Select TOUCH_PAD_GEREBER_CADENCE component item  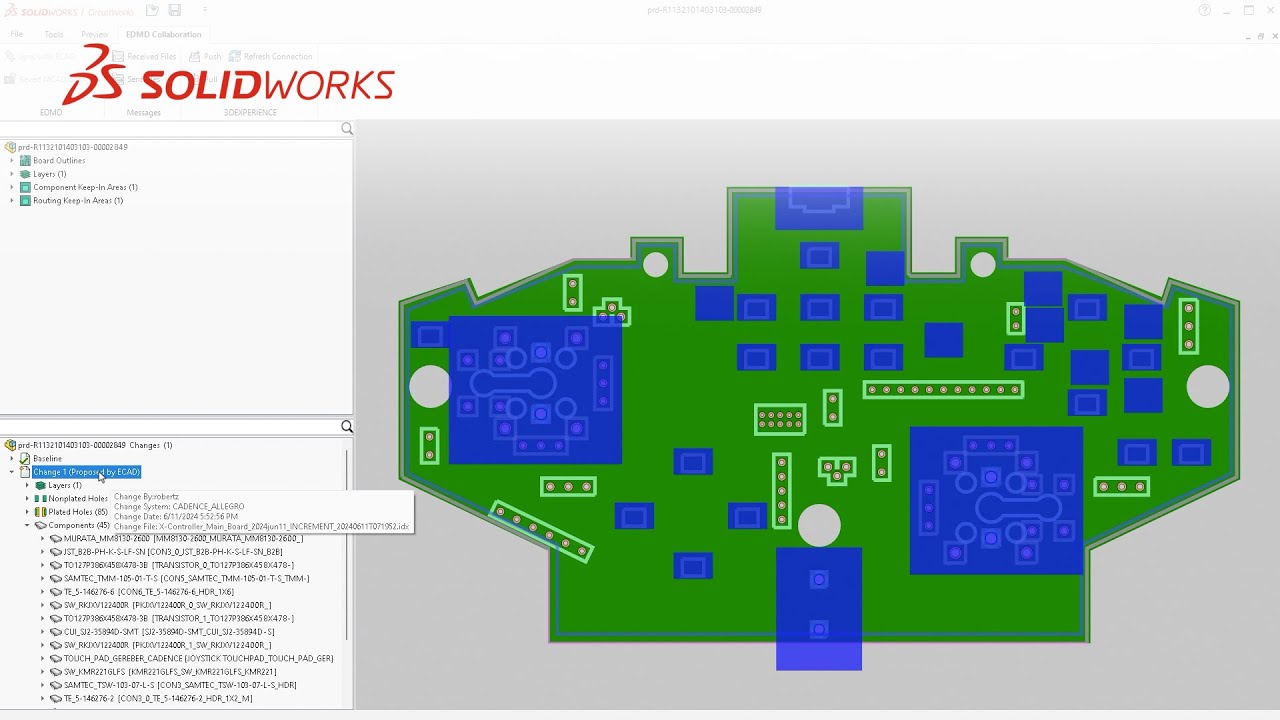198,659
